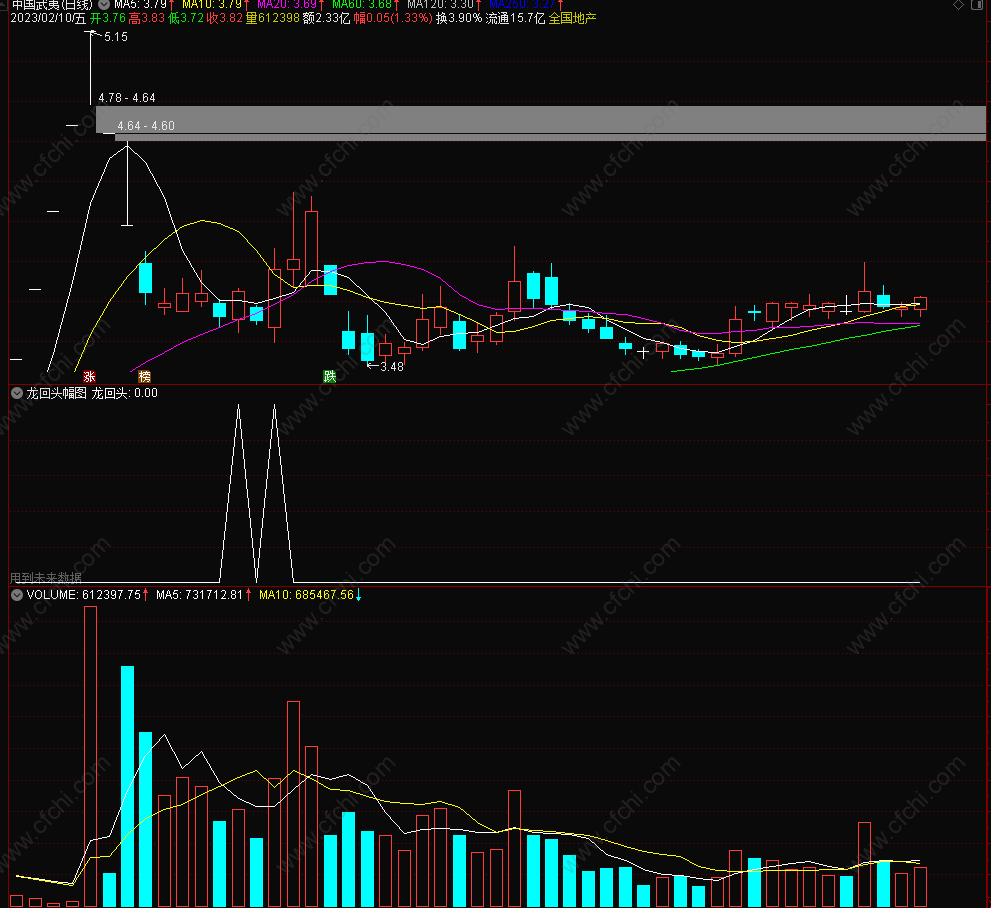Click the diamond icon at top right
This screenshot has width=991, height=908.
(x=958, y=4)
